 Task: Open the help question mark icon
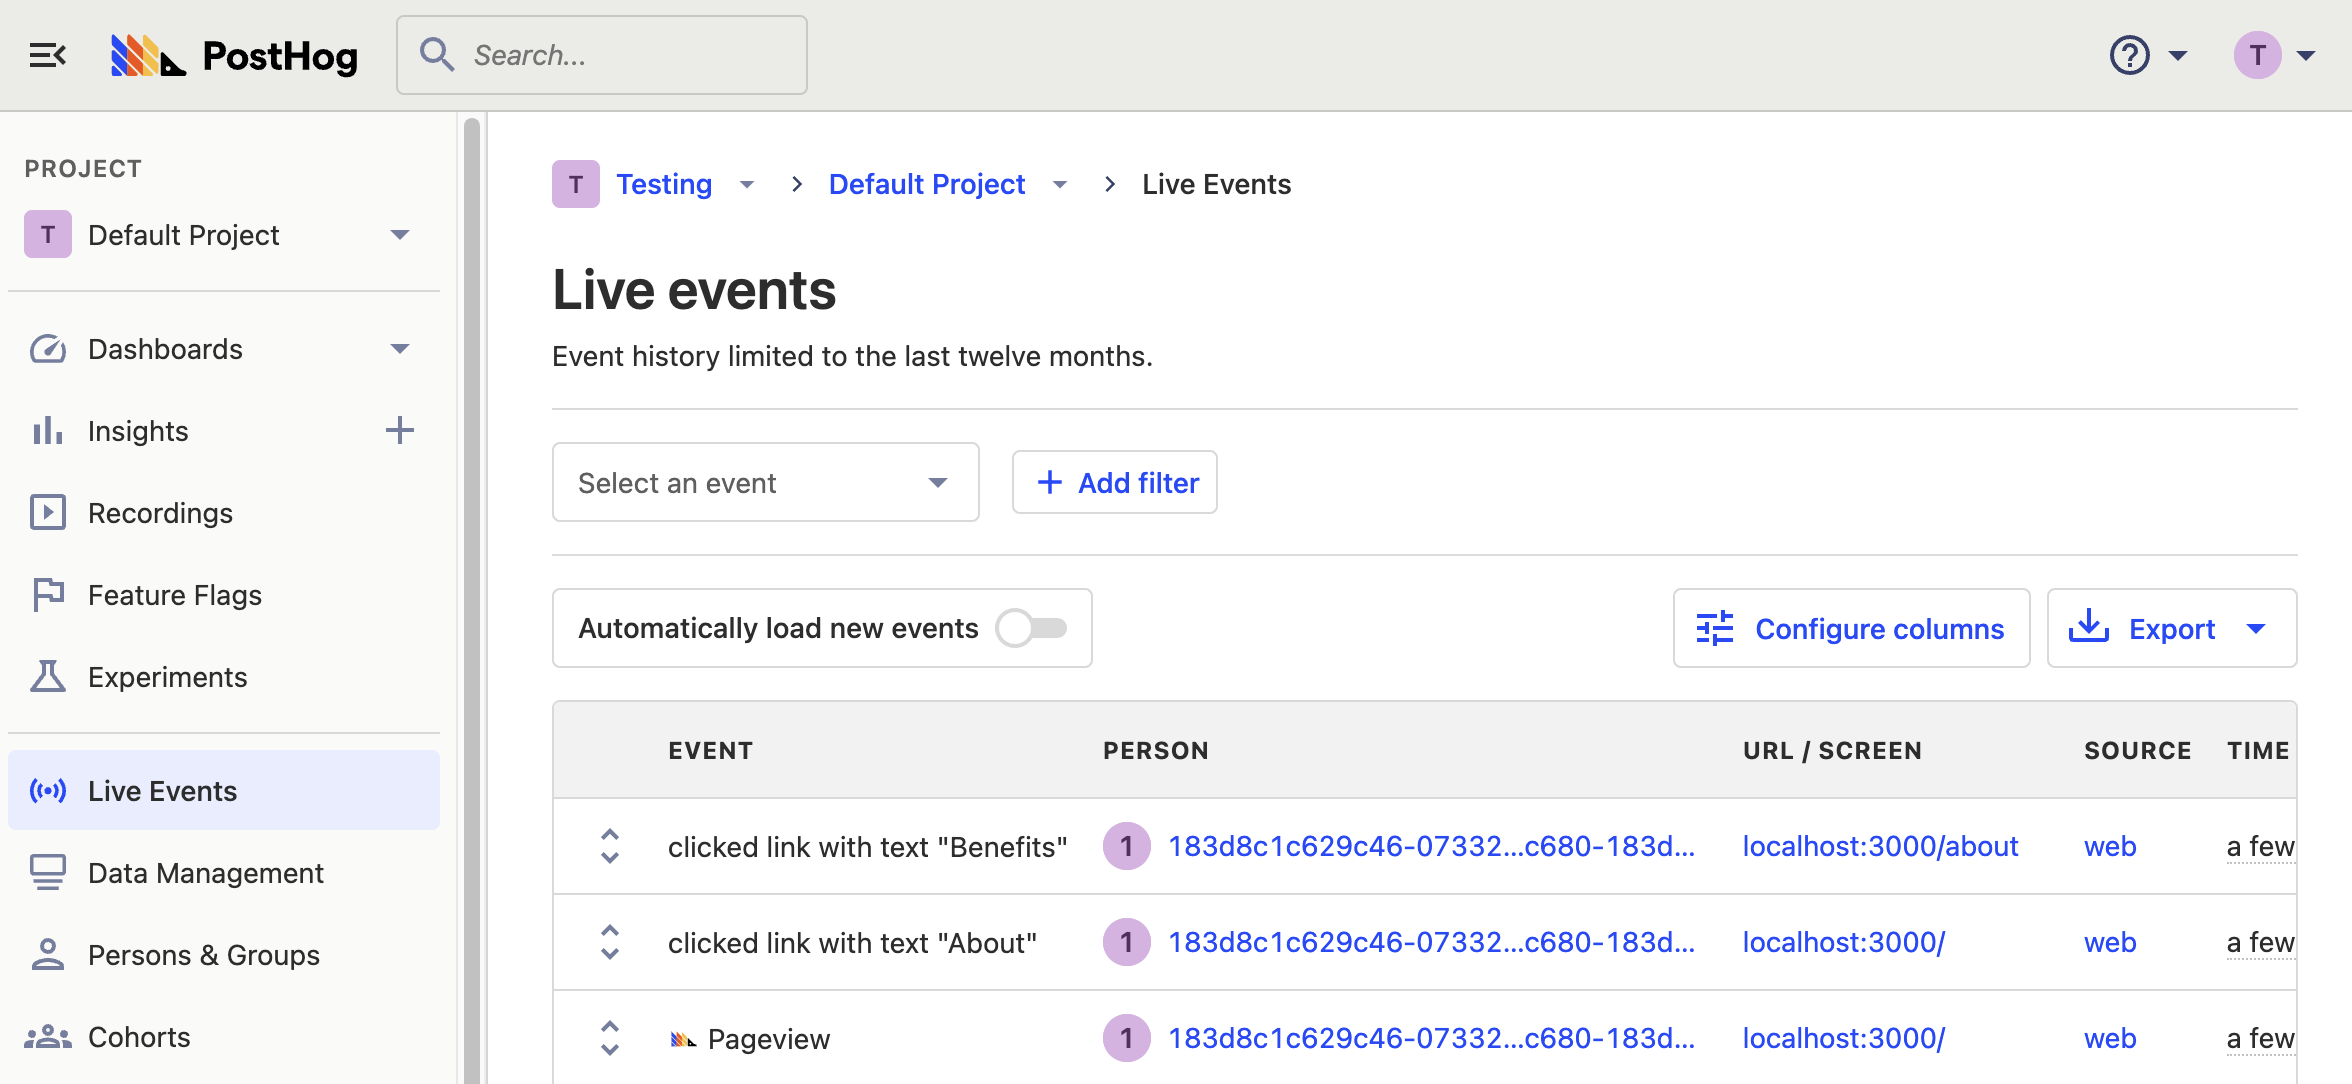click(x=2129, y=55)
